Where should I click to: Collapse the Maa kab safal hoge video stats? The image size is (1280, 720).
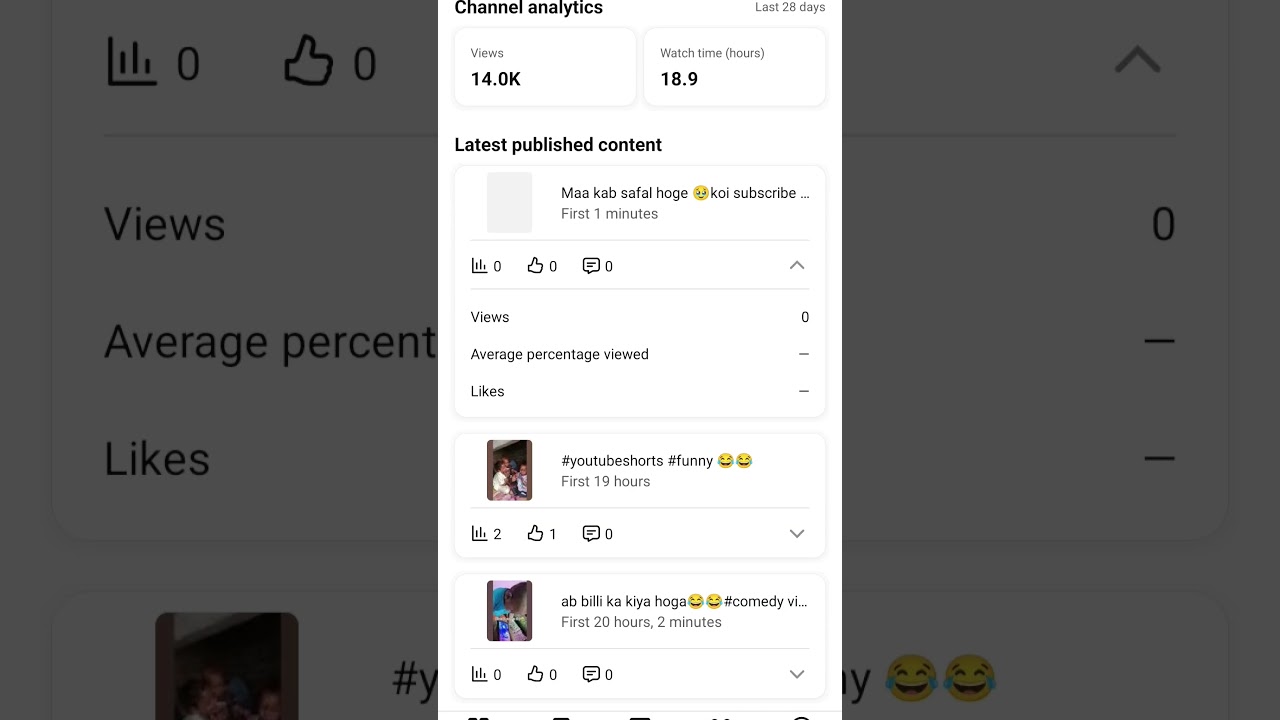tap(797, 266)
